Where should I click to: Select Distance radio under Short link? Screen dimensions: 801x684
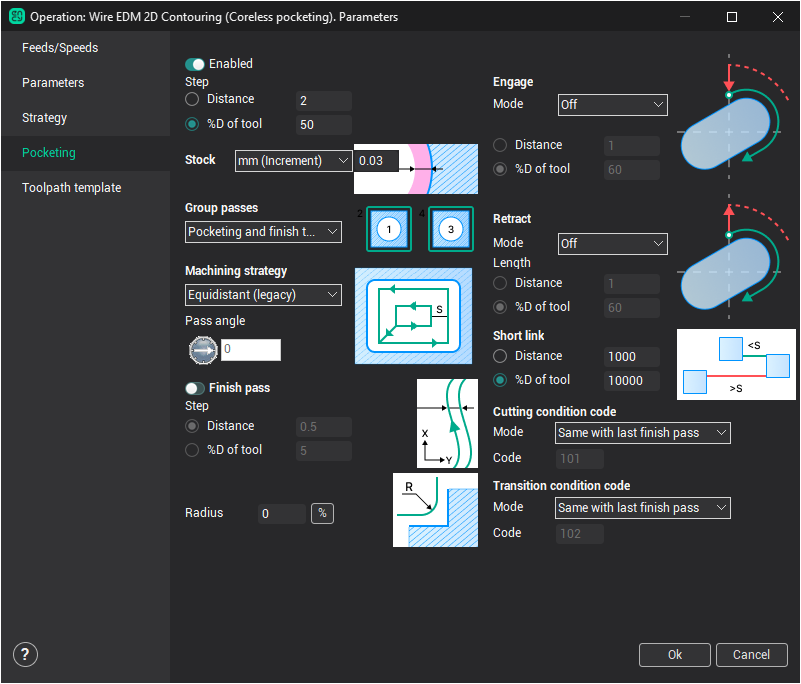coord(501,356)
